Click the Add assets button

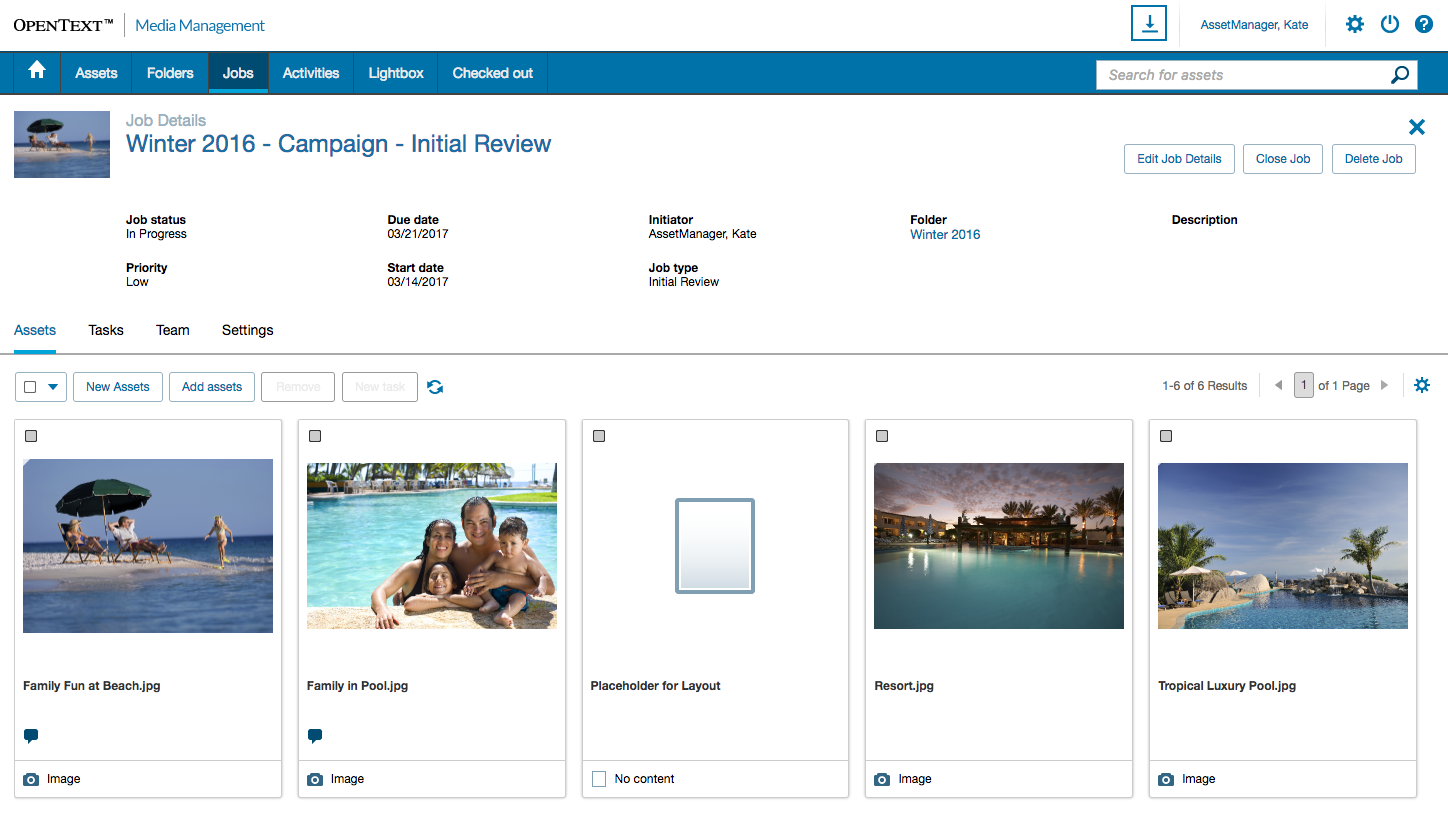pos(212,387)
